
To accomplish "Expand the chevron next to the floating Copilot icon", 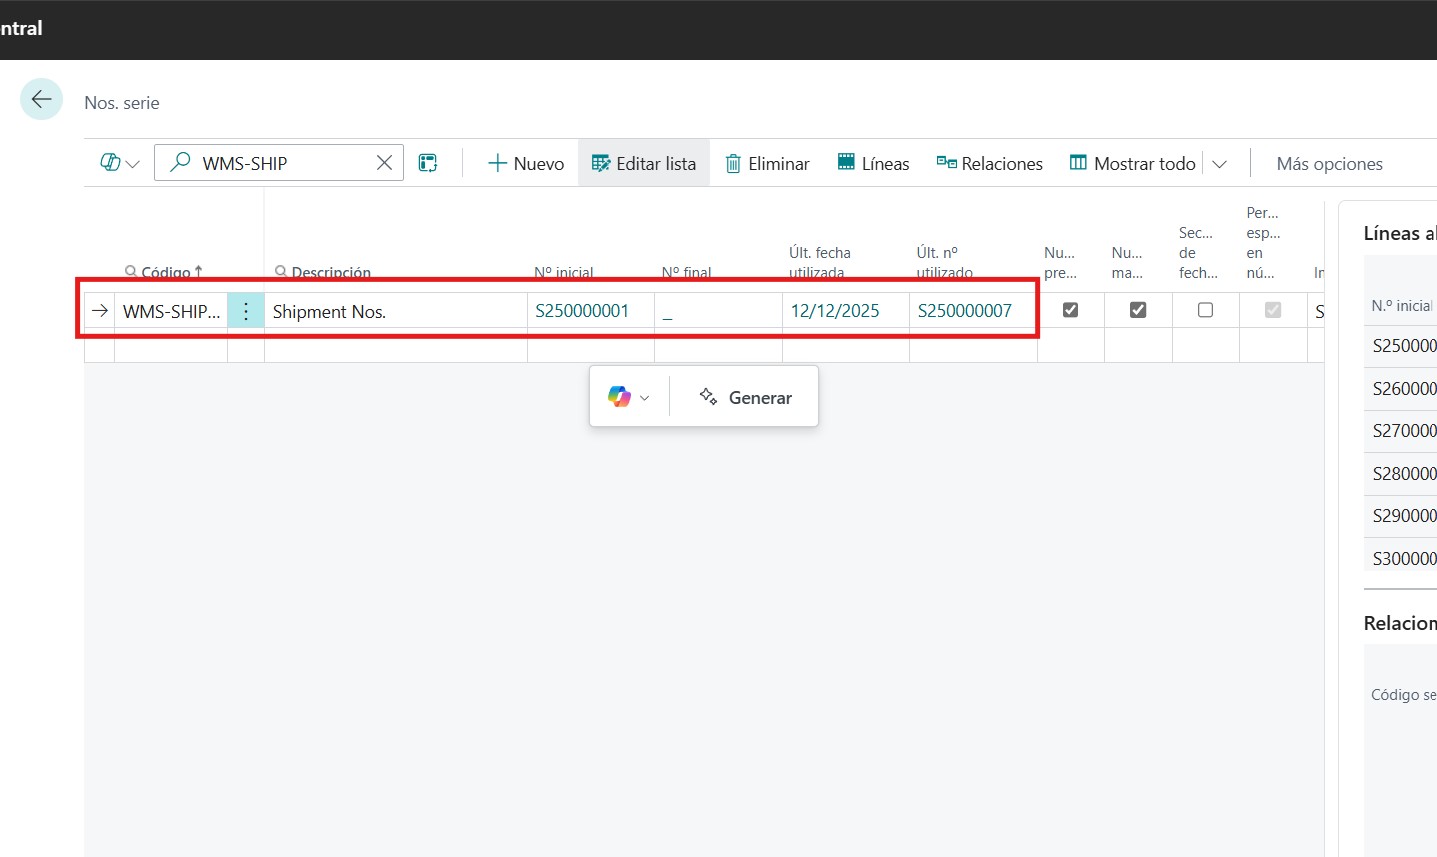I will pos(645,398).
